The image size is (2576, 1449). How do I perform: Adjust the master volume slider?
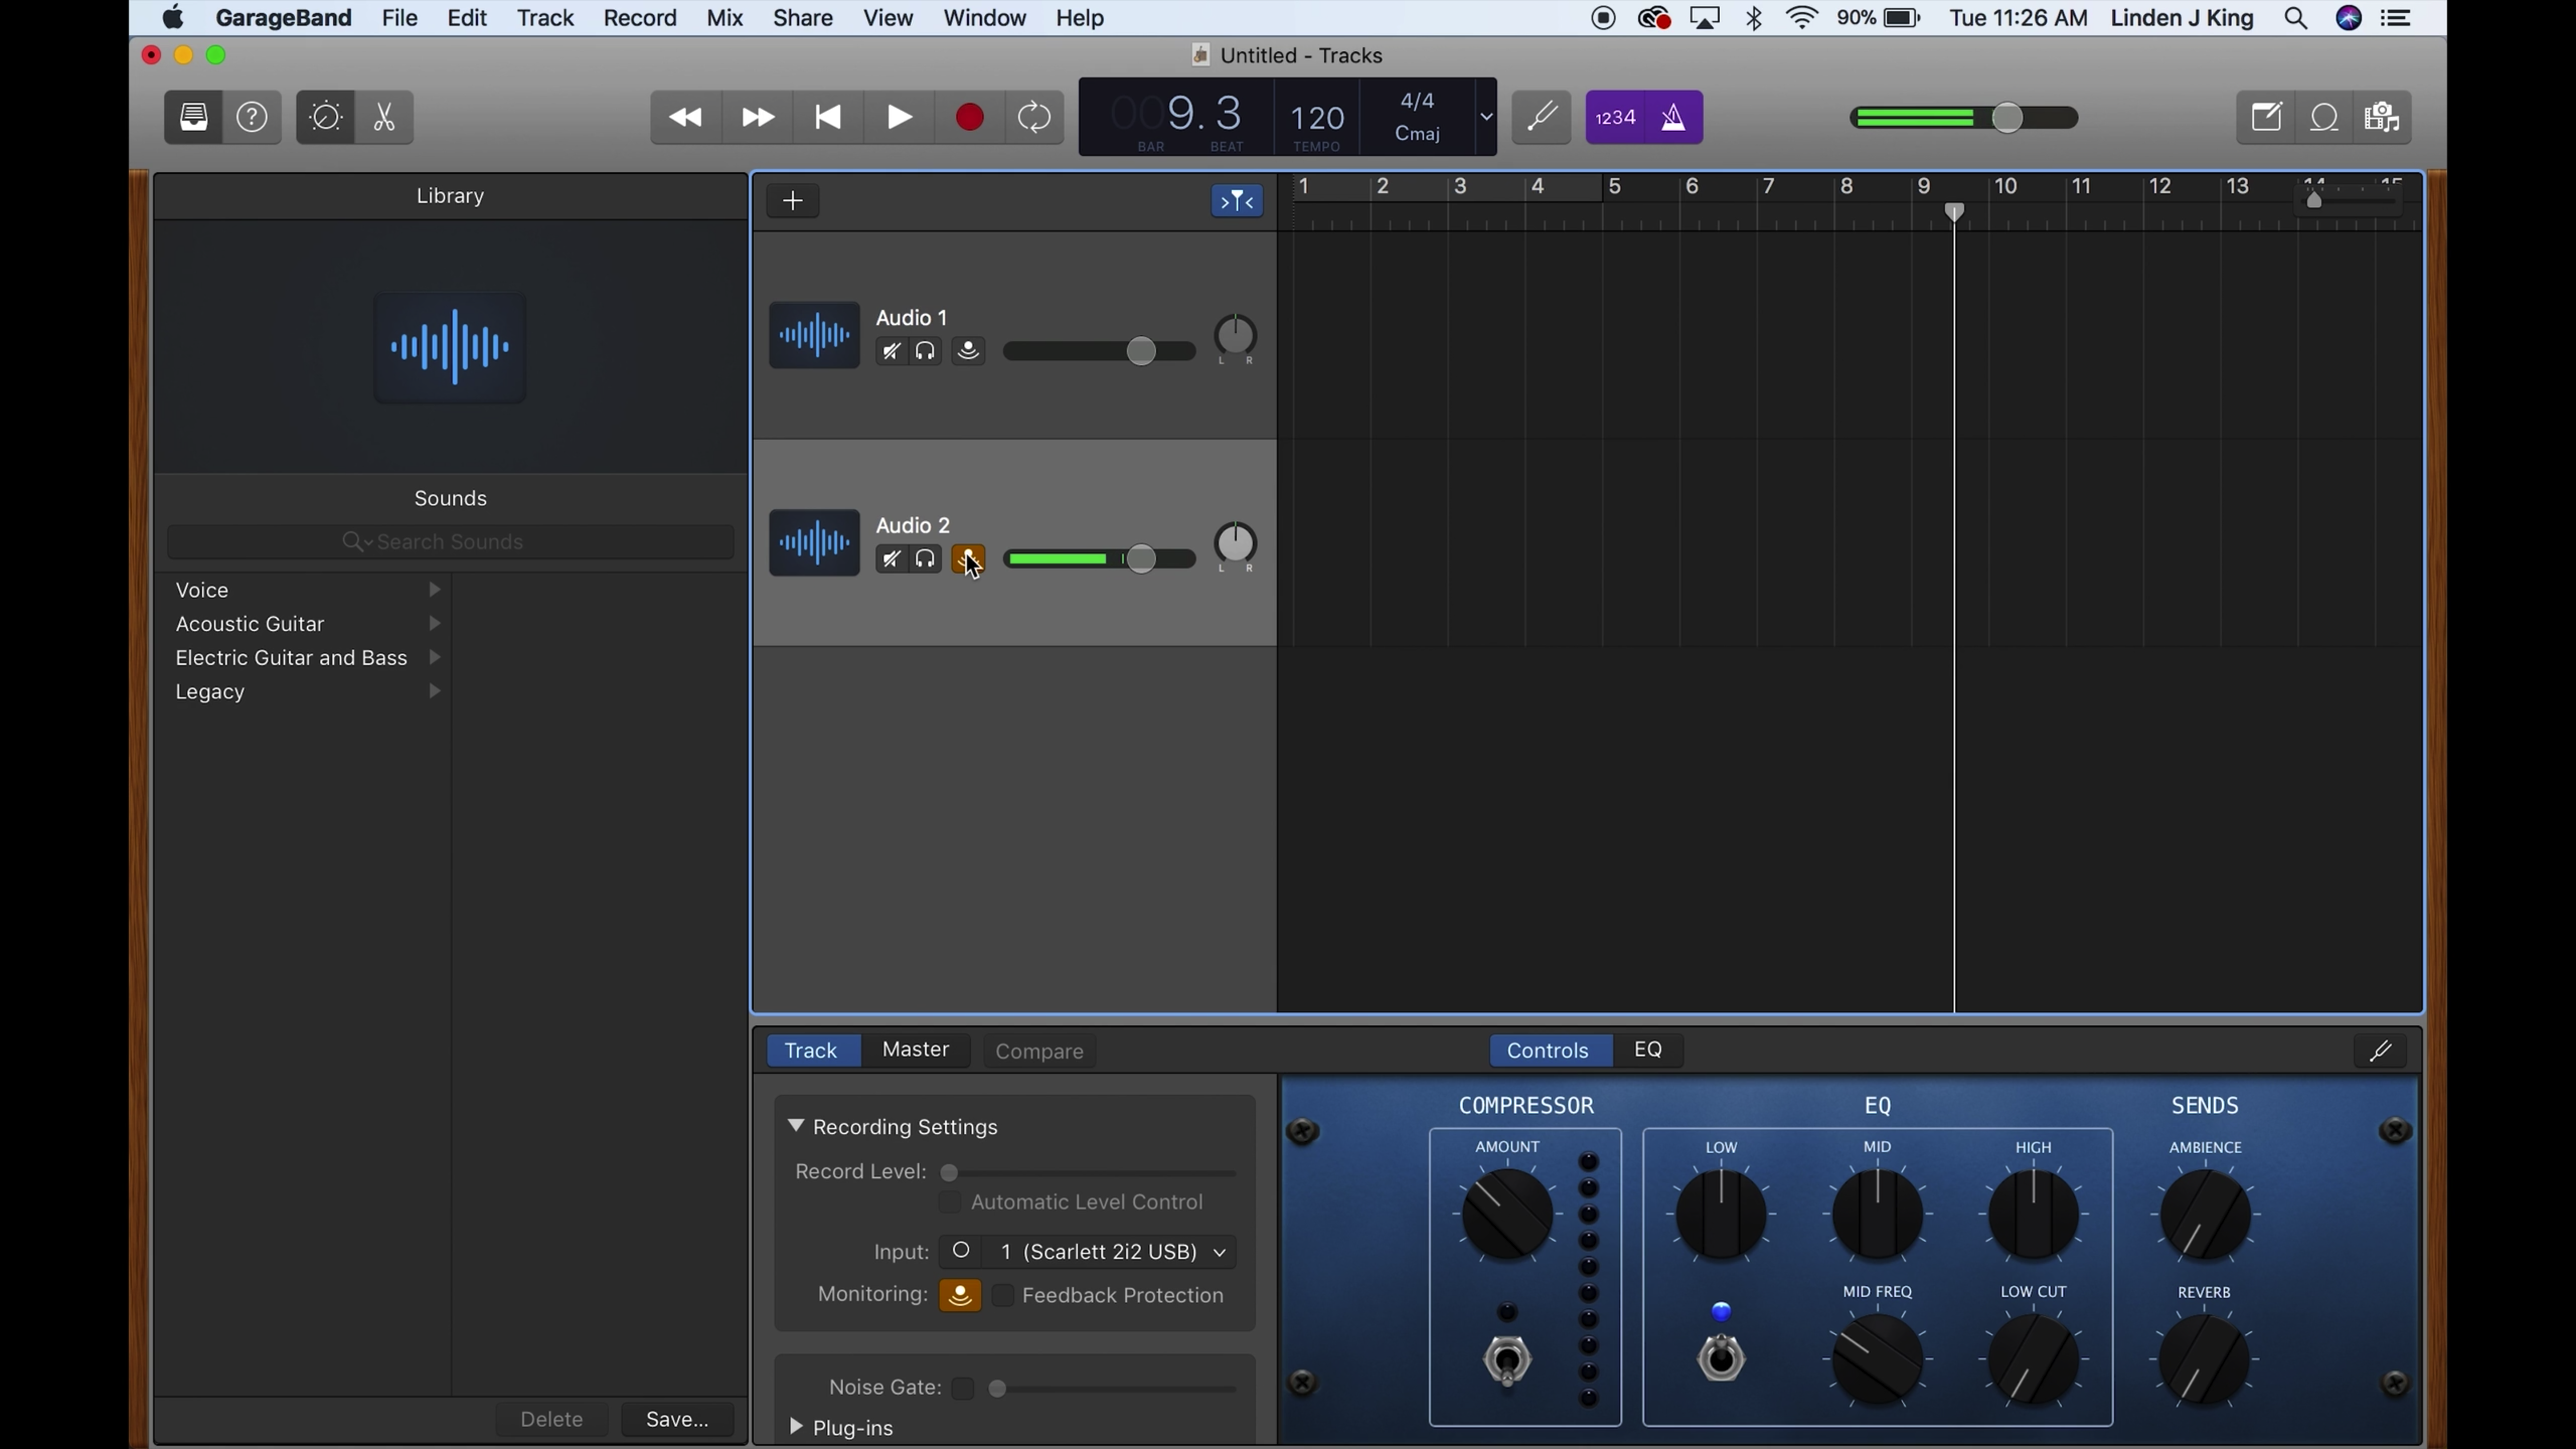[2007, 118]
